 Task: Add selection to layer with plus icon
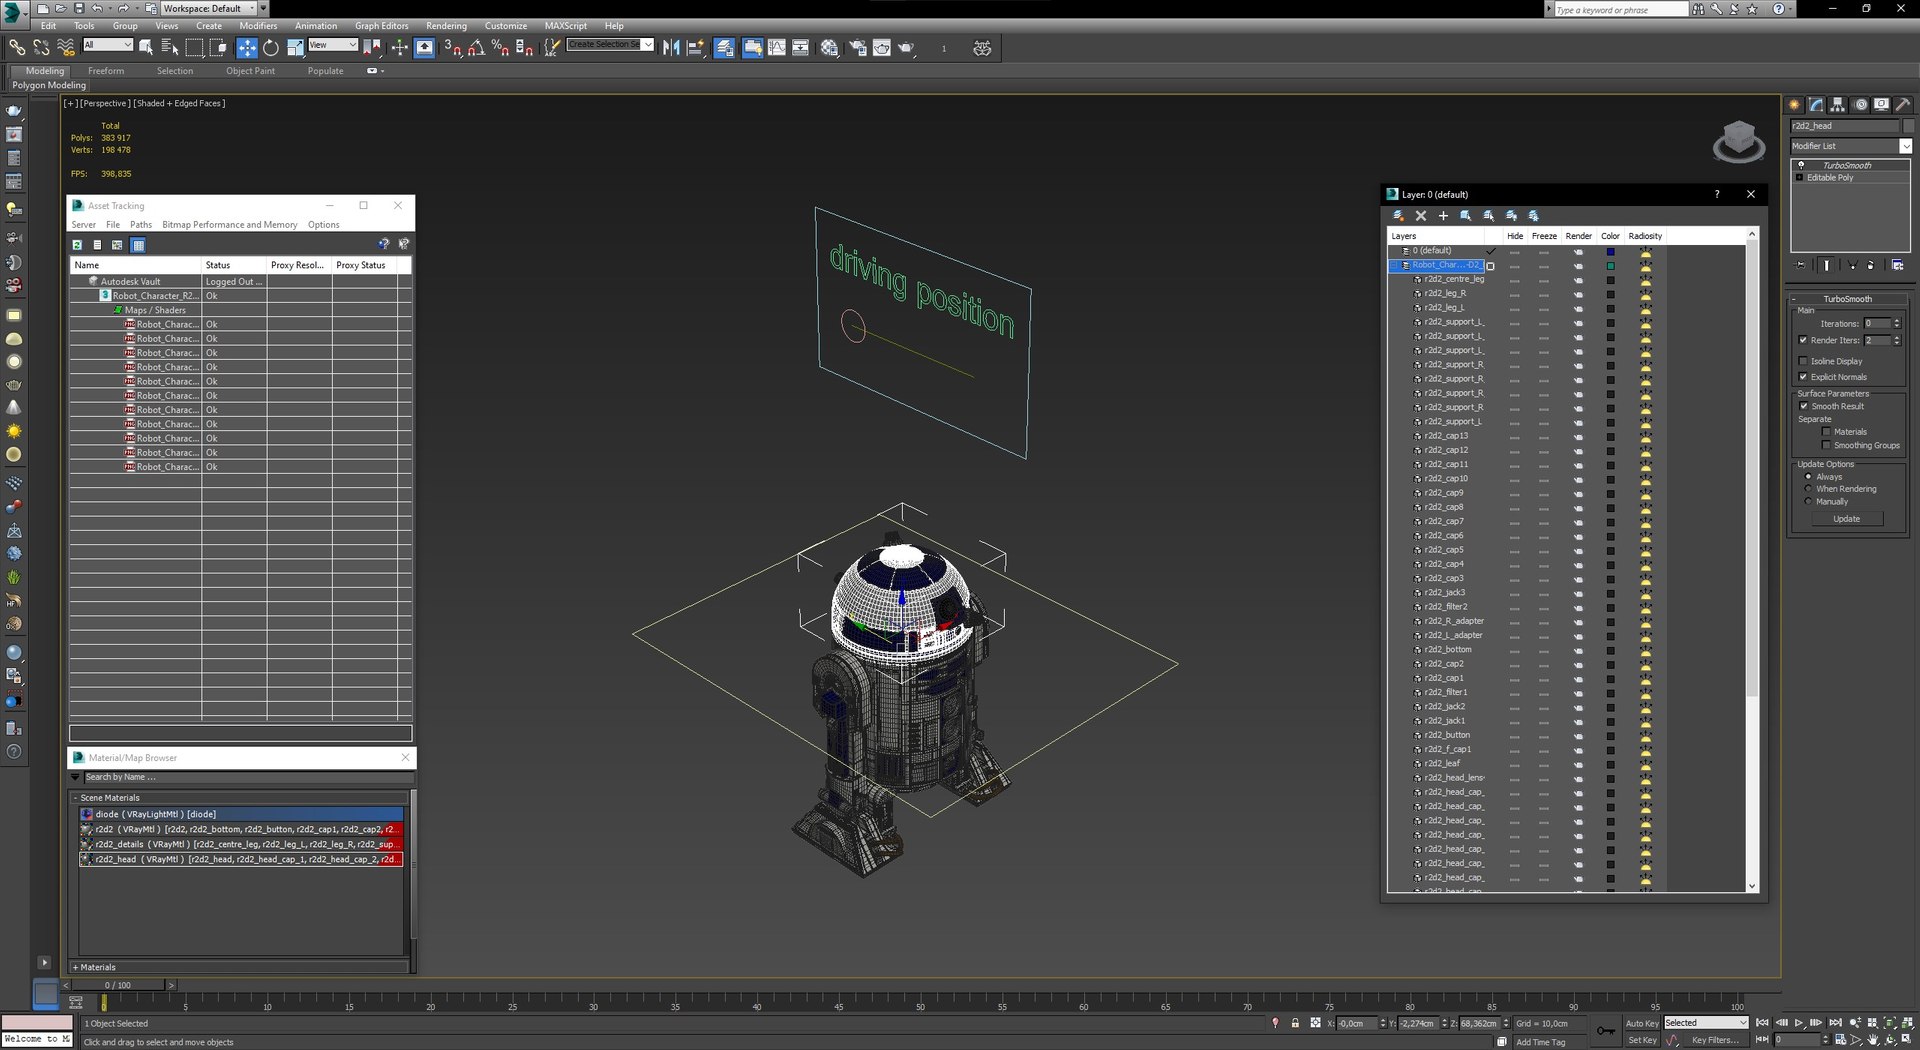click(x=1443, y=215)
